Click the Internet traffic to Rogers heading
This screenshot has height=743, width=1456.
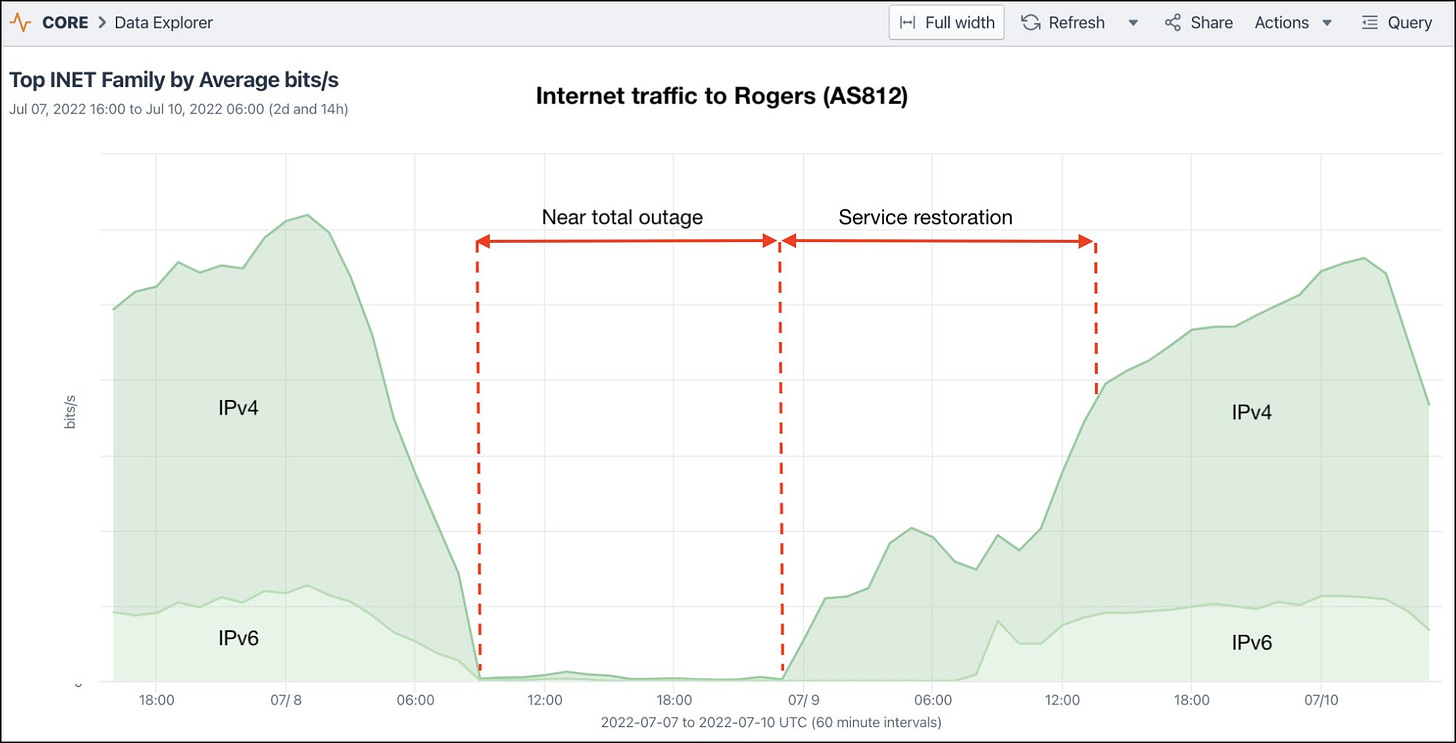click(x=721, y=96)
